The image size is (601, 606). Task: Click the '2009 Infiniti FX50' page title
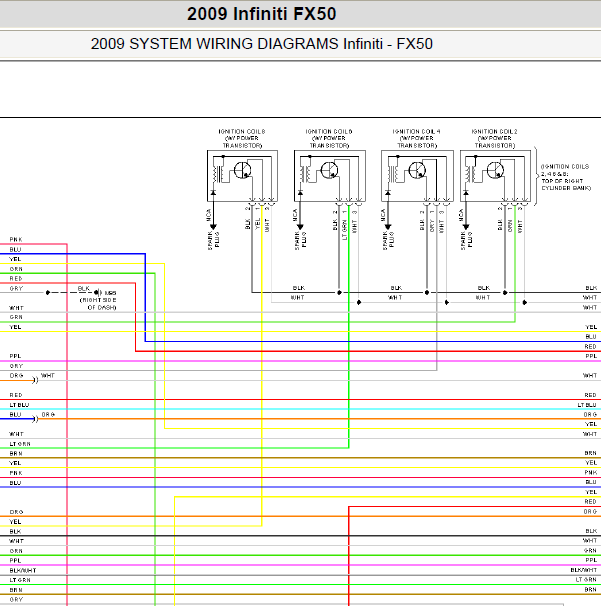[x=262, y=14]
